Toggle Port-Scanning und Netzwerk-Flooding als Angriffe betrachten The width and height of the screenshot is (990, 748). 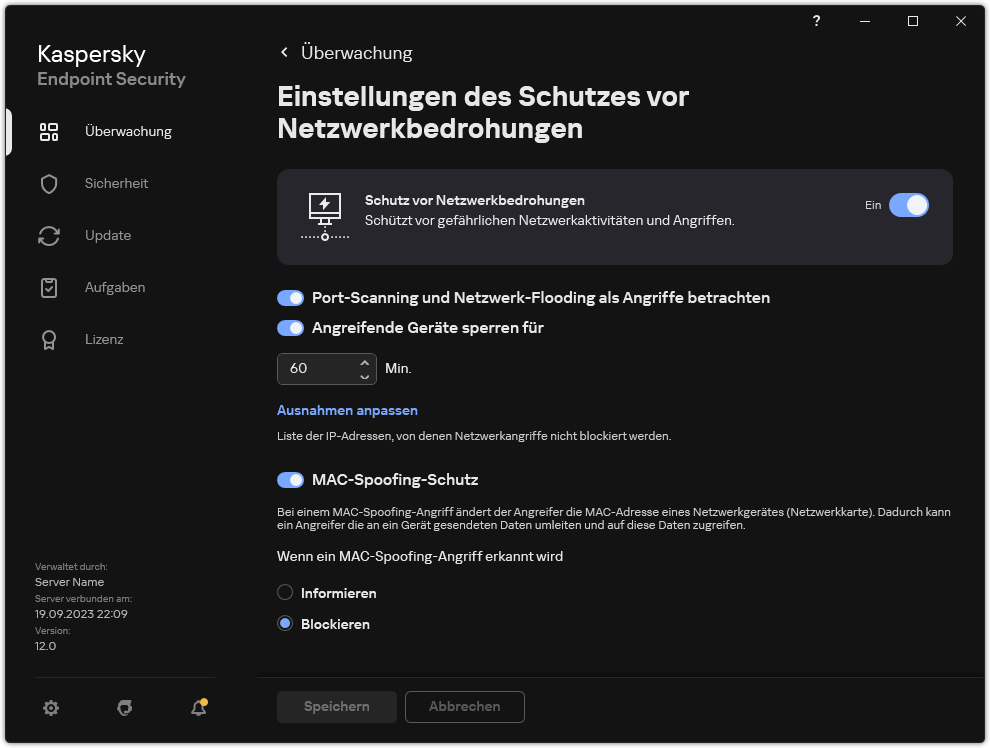[290, 298]
